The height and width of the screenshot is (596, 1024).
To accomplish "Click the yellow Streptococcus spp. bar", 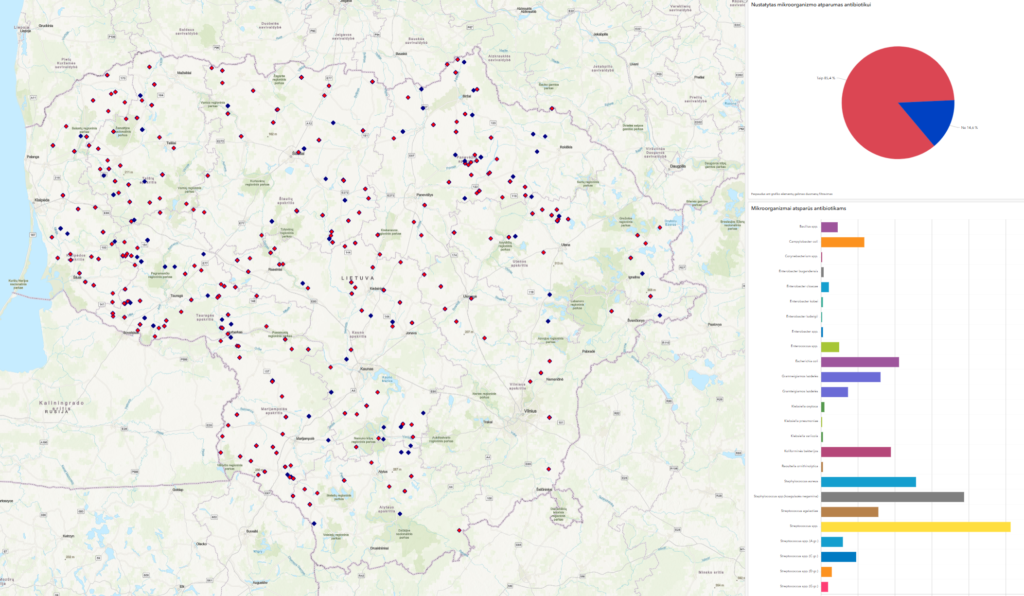I will point(915,526).
